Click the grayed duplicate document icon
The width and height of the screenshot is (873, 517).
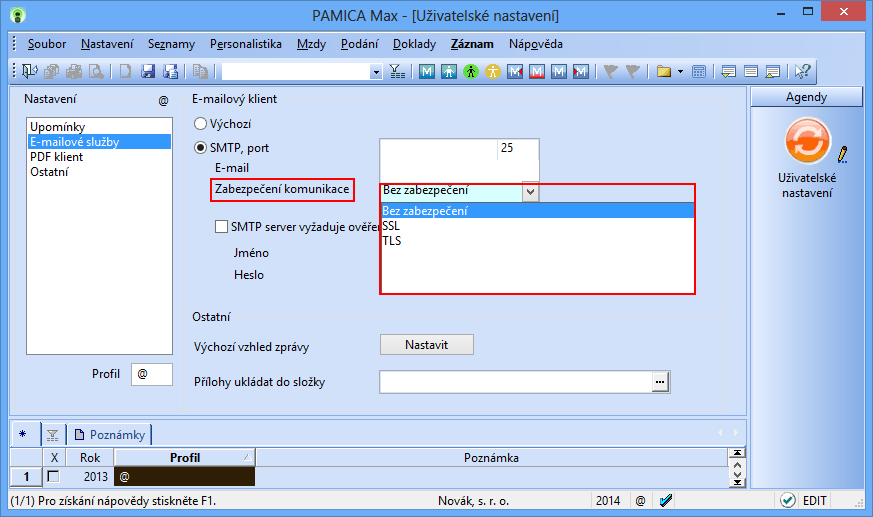(200, 71)
